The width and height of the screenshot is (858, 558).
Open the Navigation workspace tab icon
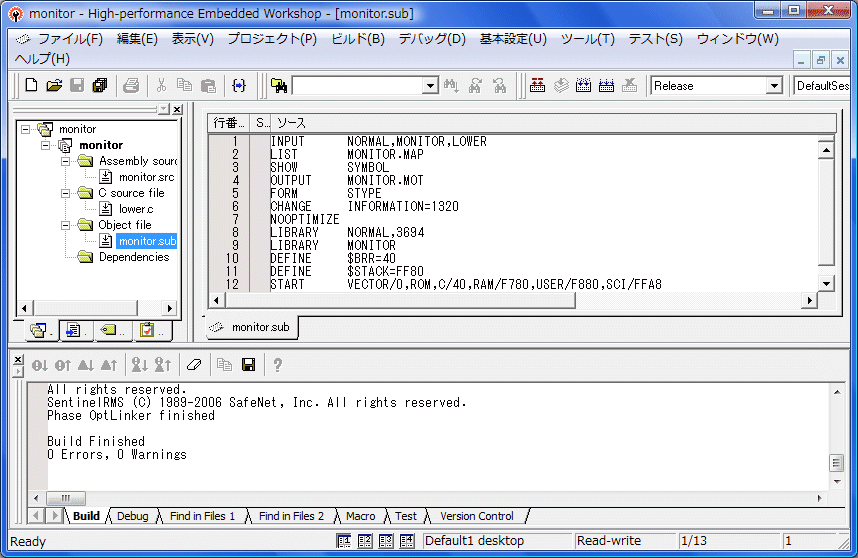111,330
